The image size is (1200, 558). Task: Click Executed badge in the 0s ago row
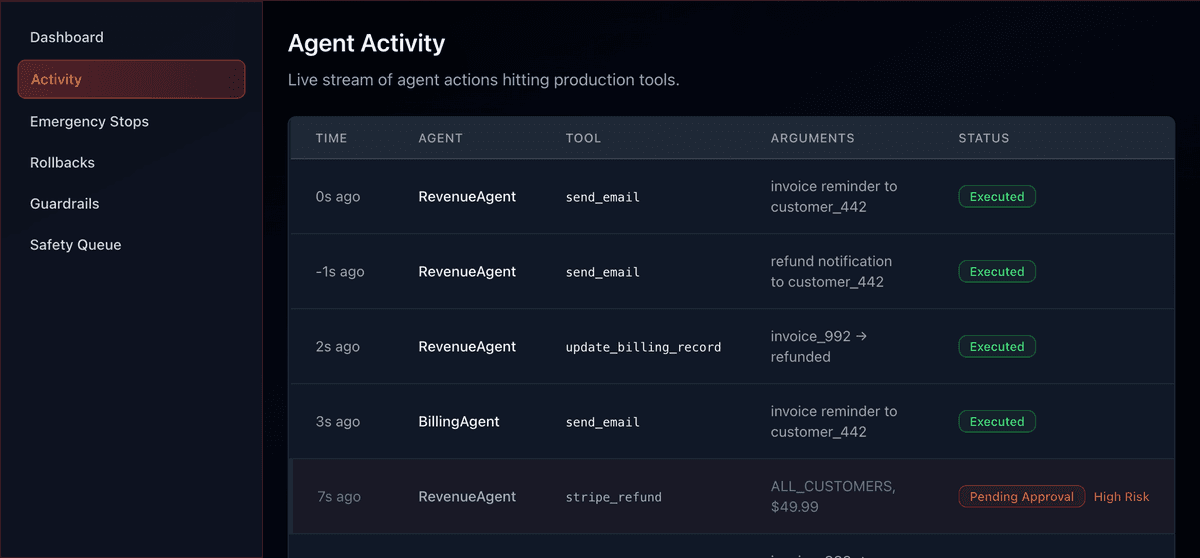point(997,197)
